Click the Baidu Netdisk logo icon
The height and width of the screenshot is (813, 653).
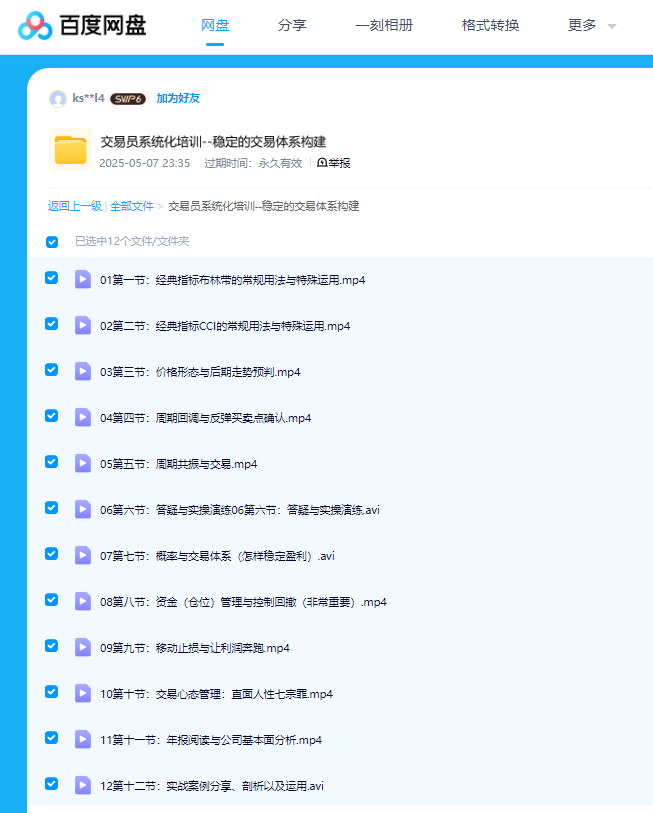34,26
